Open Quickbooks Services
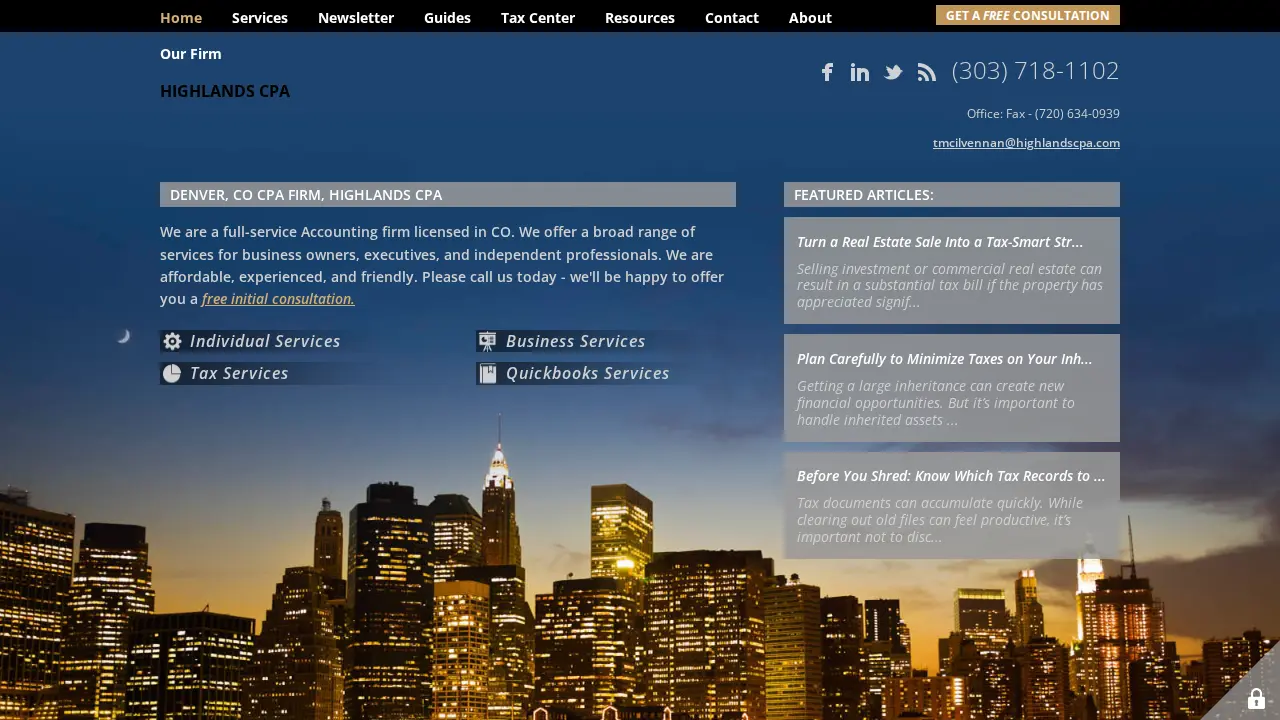The height and width of the screenshot is (720, 1280). (588, 374)
